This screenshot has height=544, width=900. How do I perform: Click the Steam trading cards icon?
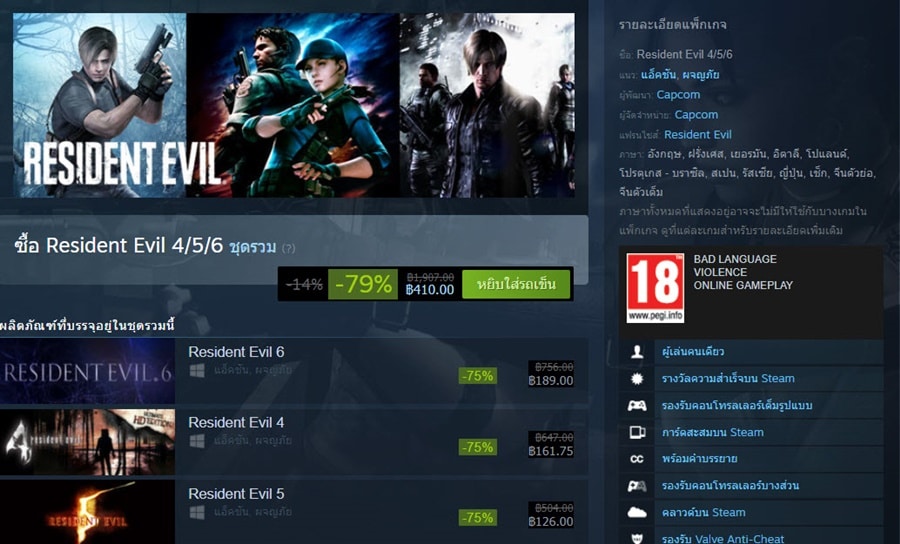pyautogui.click(x=637, y=432)
